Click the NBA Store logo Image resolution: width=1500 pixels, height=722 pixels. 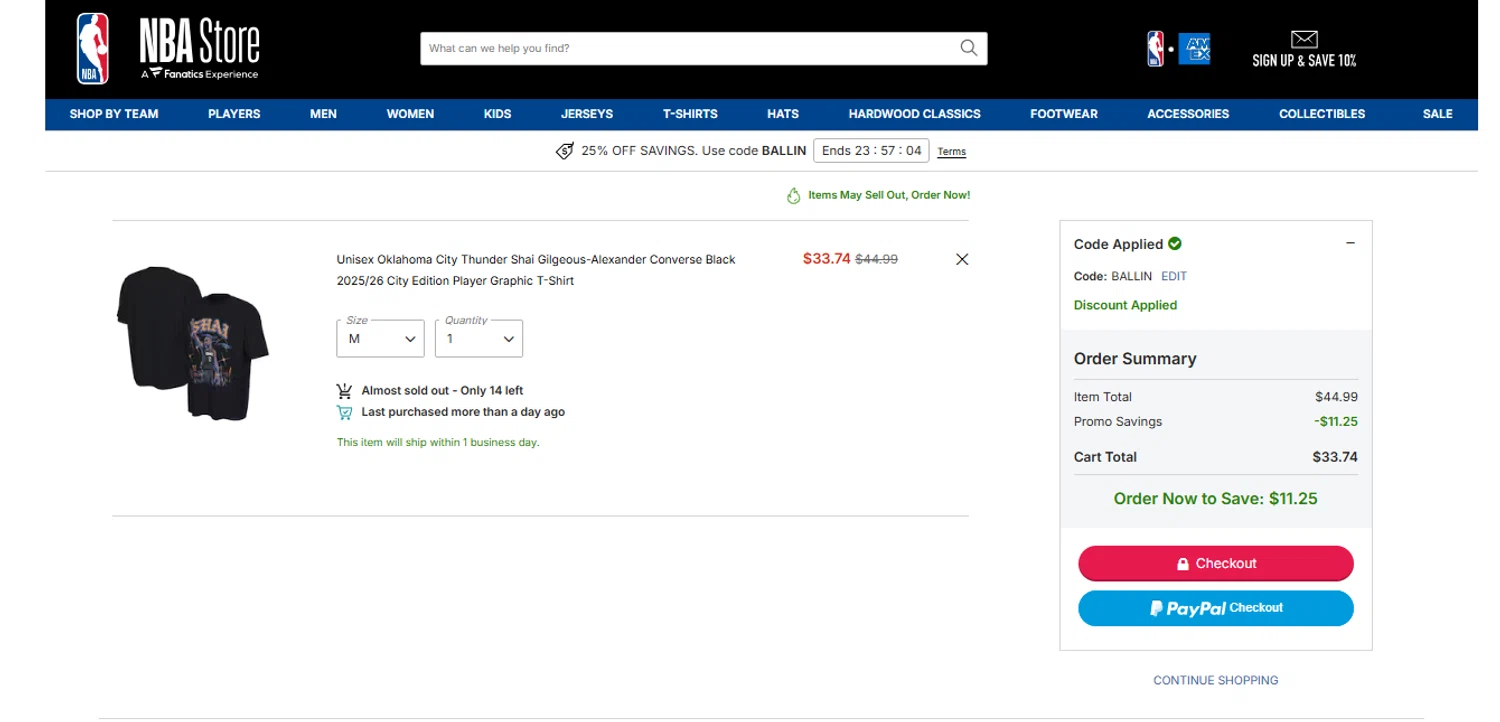coord(168,48)
